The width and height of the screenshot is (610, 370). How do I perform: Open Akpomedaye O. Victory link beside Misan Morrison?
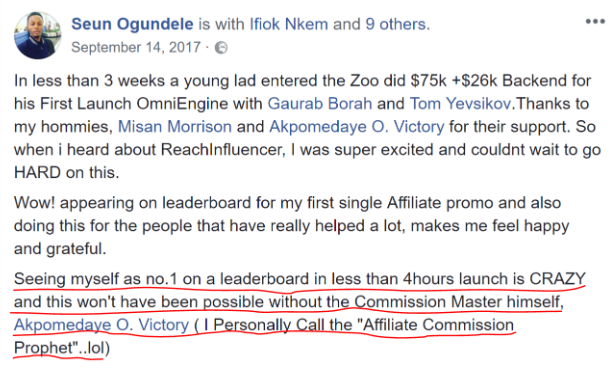point(357,126)
